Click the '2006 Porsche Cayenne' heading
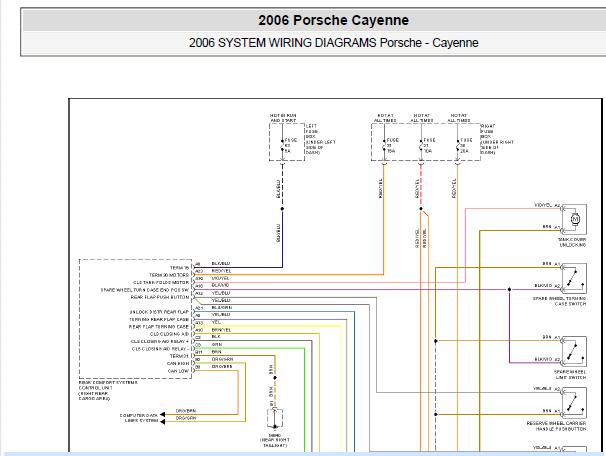 coord(333,20)
